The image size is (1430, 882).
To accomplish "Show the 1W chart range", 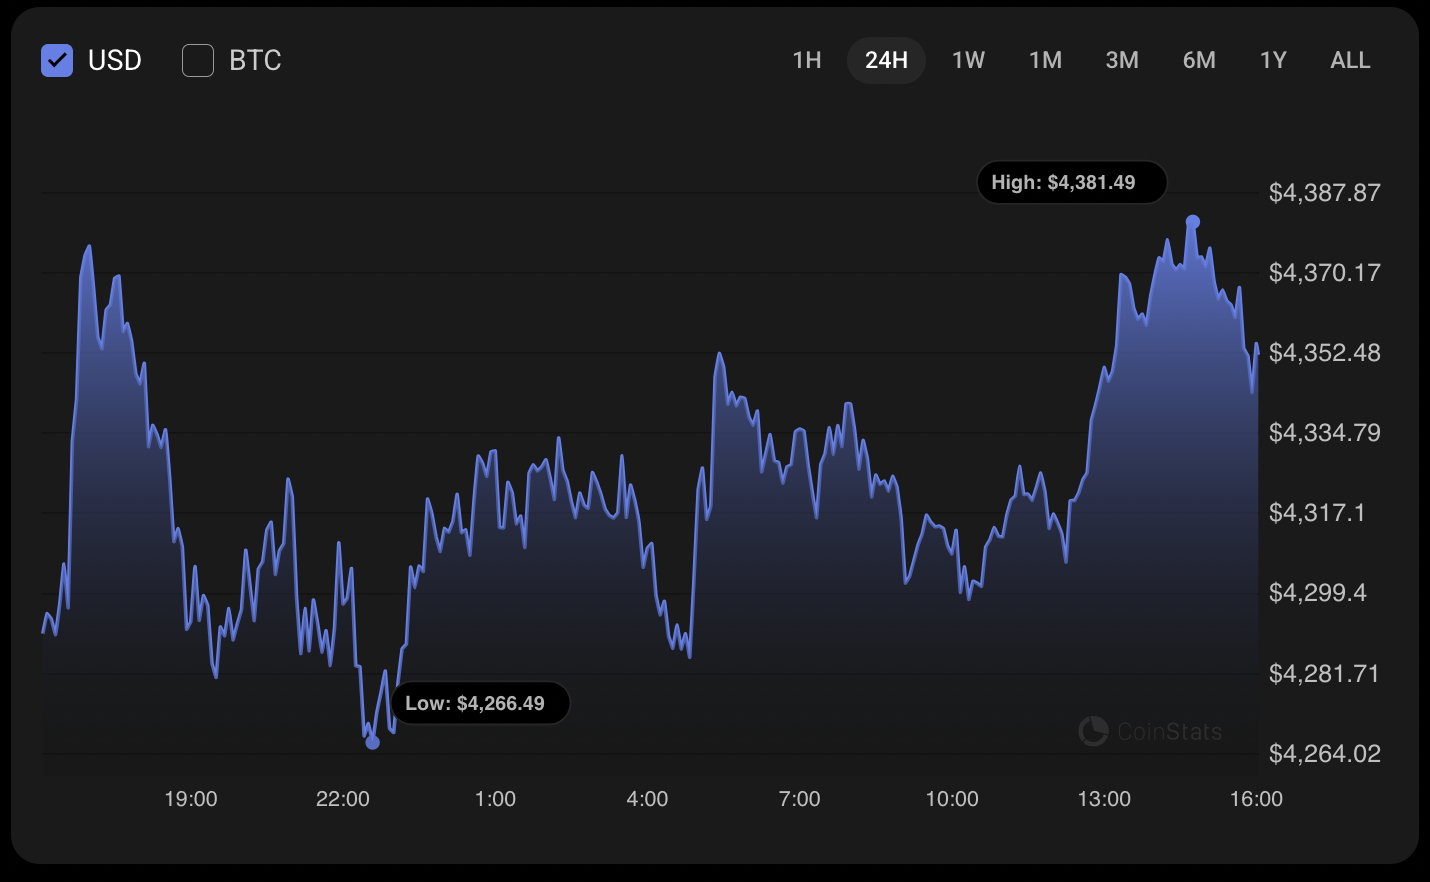I will pos(968,60).
